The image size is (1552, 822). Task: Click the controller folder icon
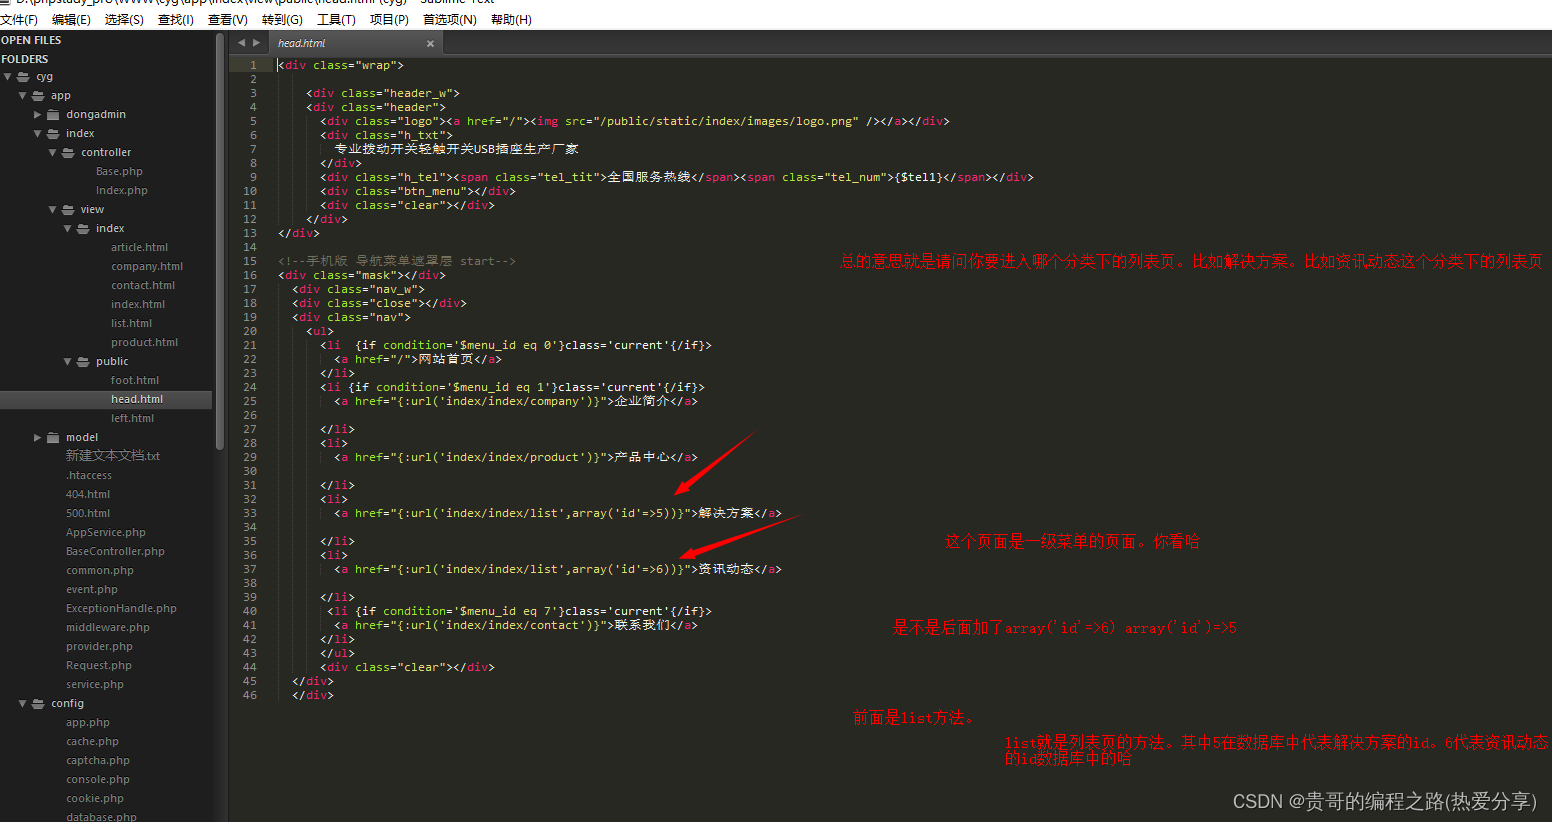68,153
